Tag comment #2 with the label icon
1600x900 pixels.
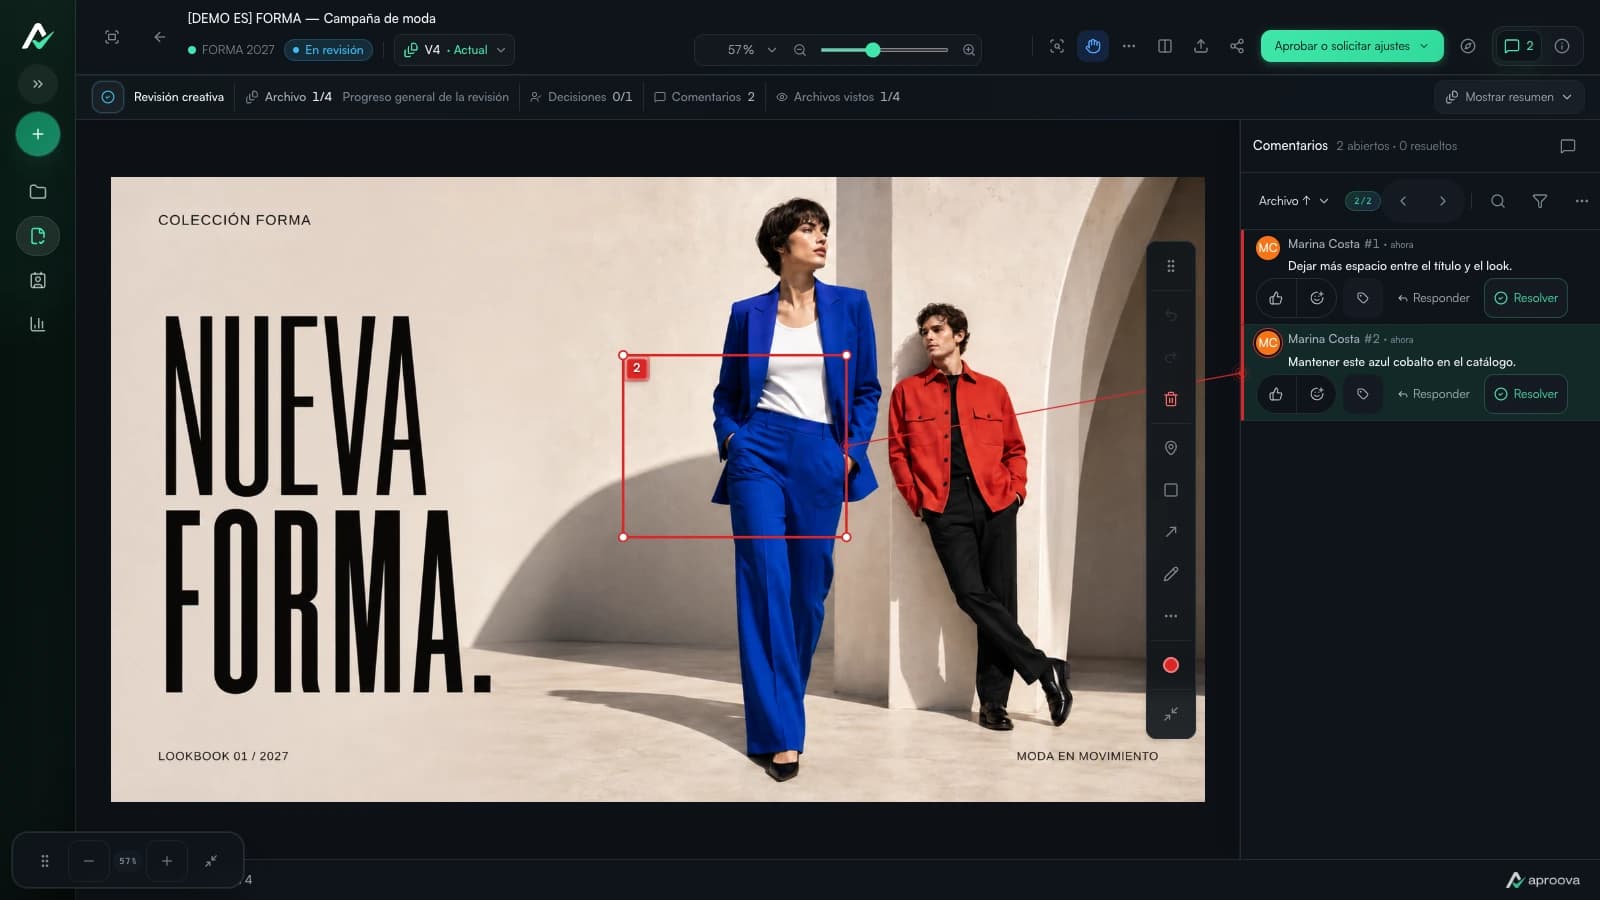[x=1362, y=394]
